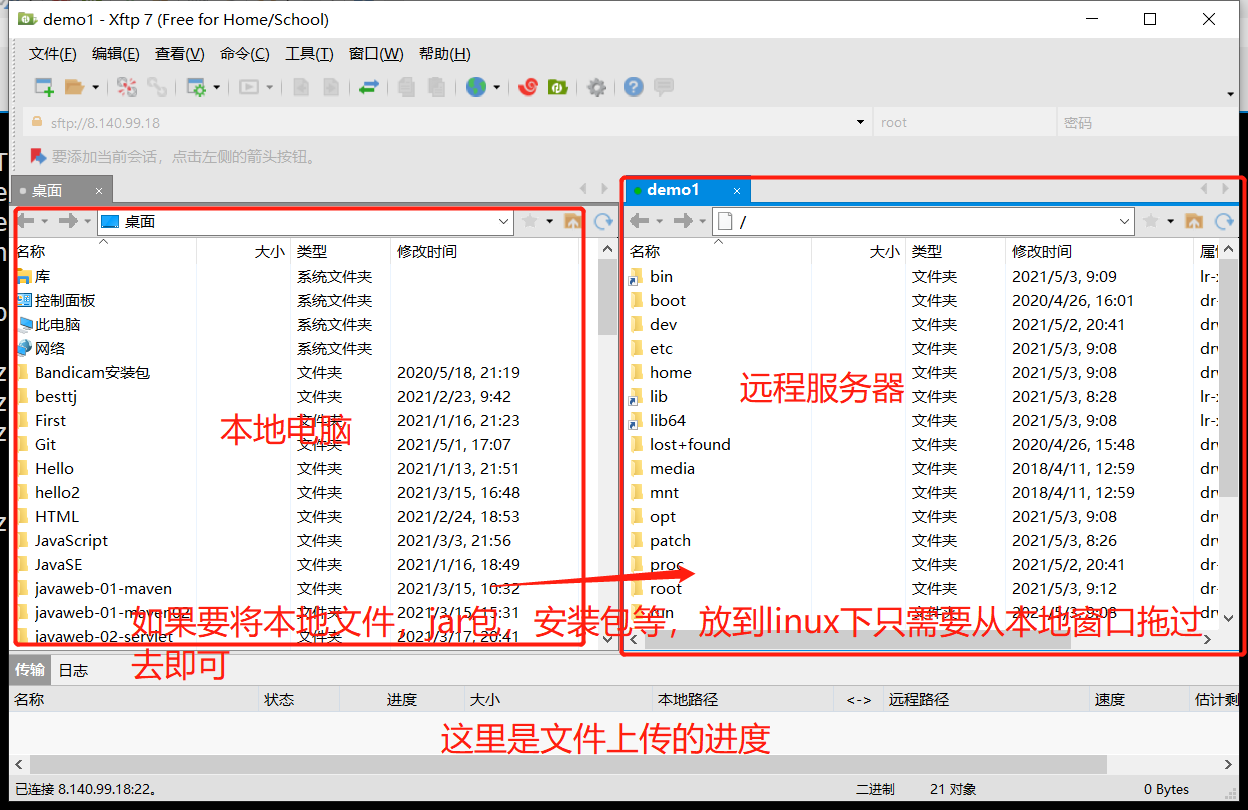Select the remote lost+found folder
Viewport: 1248px width, 810px height.
(690, 444)
